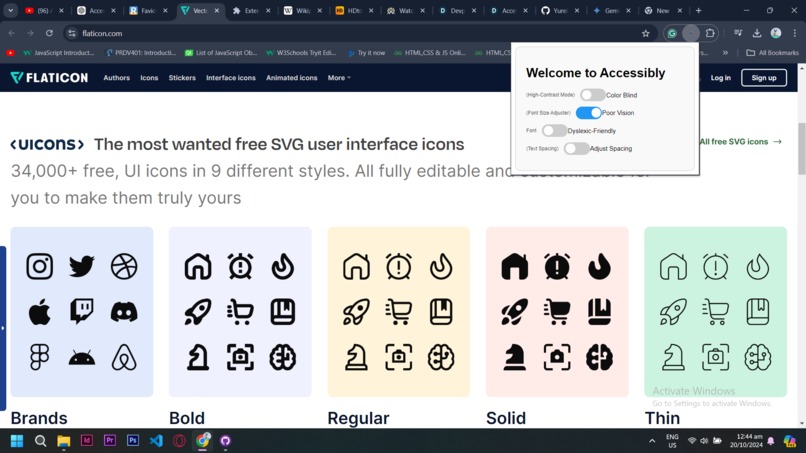Image resolution: width=806 pixels, height=453 pixels.
Task: Select Interface icons in the nav bar
Action: point(231,78)
